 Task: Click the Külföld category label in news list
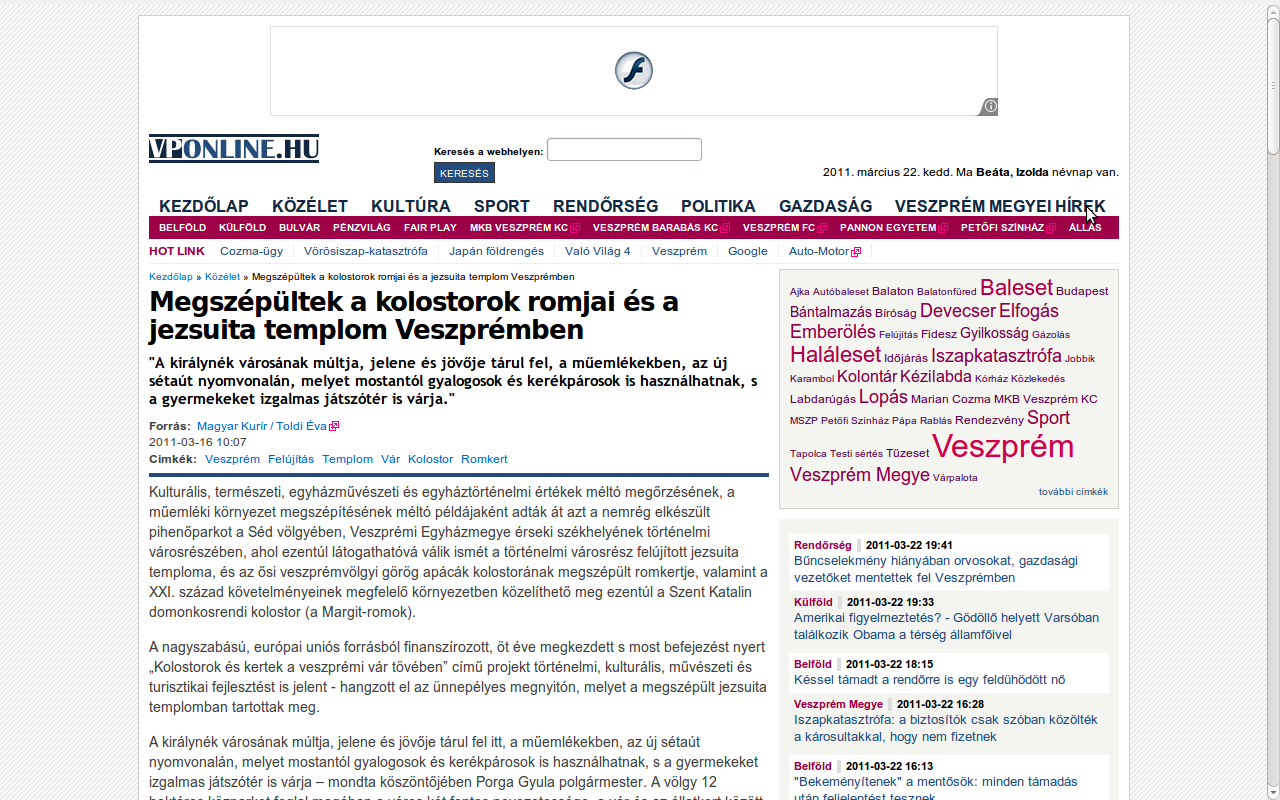(x=813, y=602)
